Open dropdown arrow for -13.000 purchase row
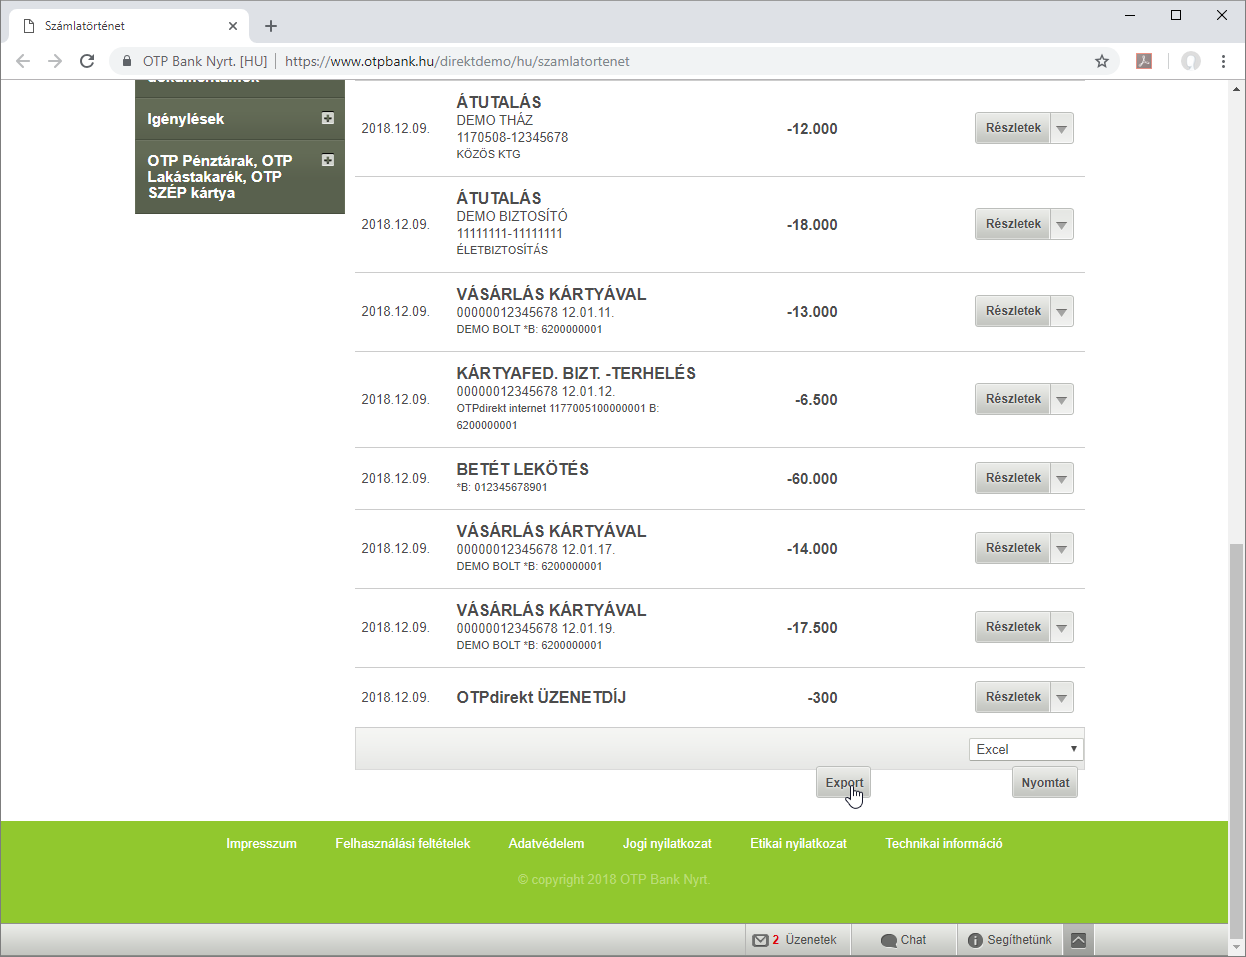Image resolution: width=1246 pixels, height=957 pixels. 1062,311
